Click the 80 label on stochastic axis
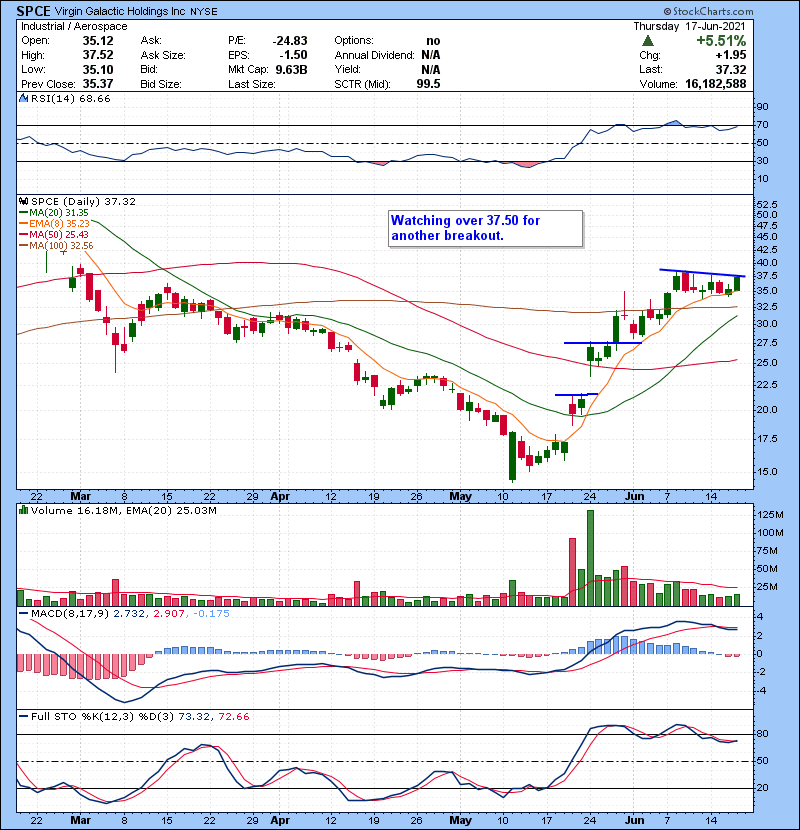 coord(762,734)
